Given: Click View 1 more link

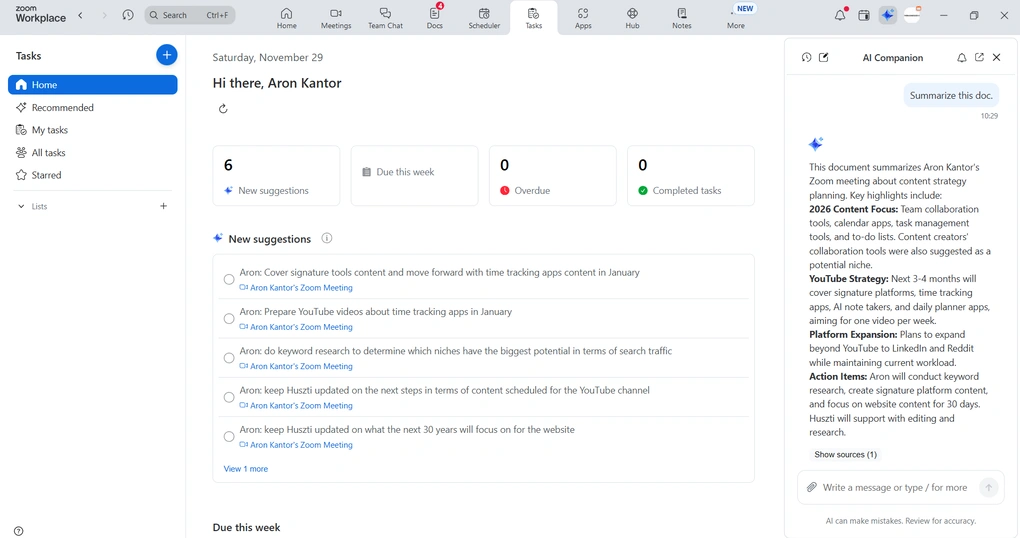Looking at the screenshot, I should [246, 468].
